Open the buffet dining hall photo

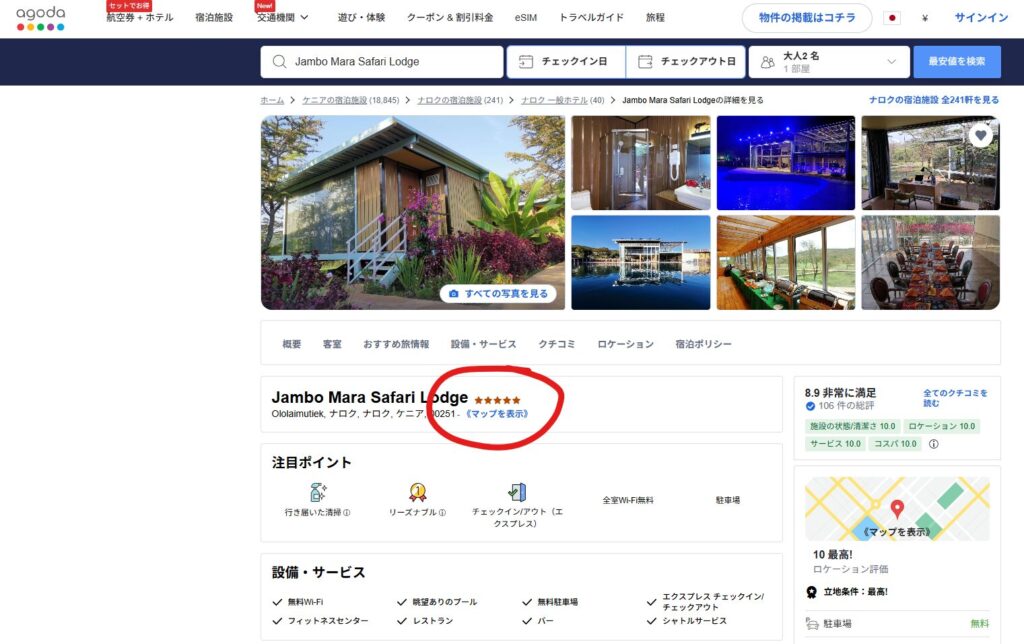coord(786,263)
